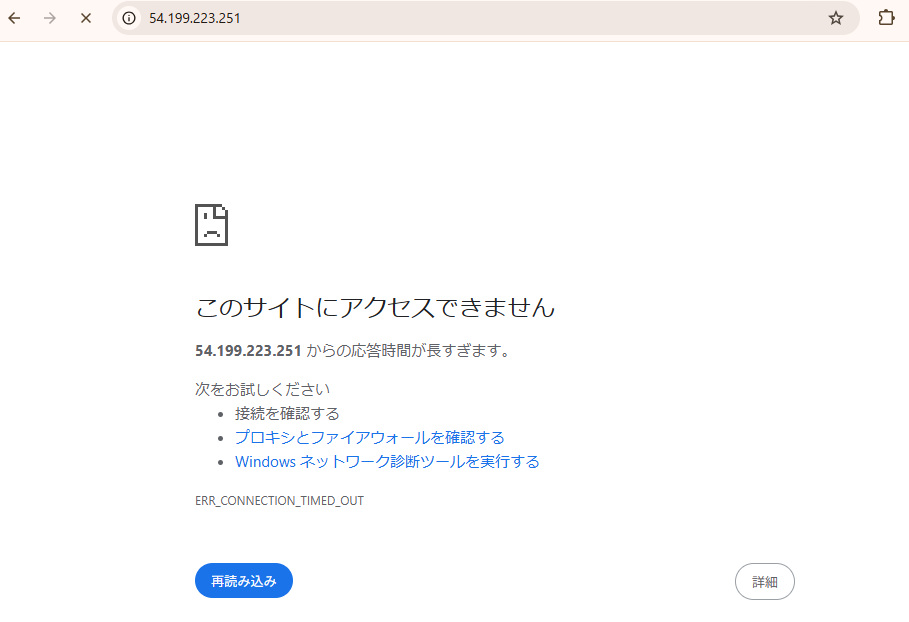Click the forward navigation arrow
Image resolution: width=909 pixels, height=622 pixels.
point(49,18)
